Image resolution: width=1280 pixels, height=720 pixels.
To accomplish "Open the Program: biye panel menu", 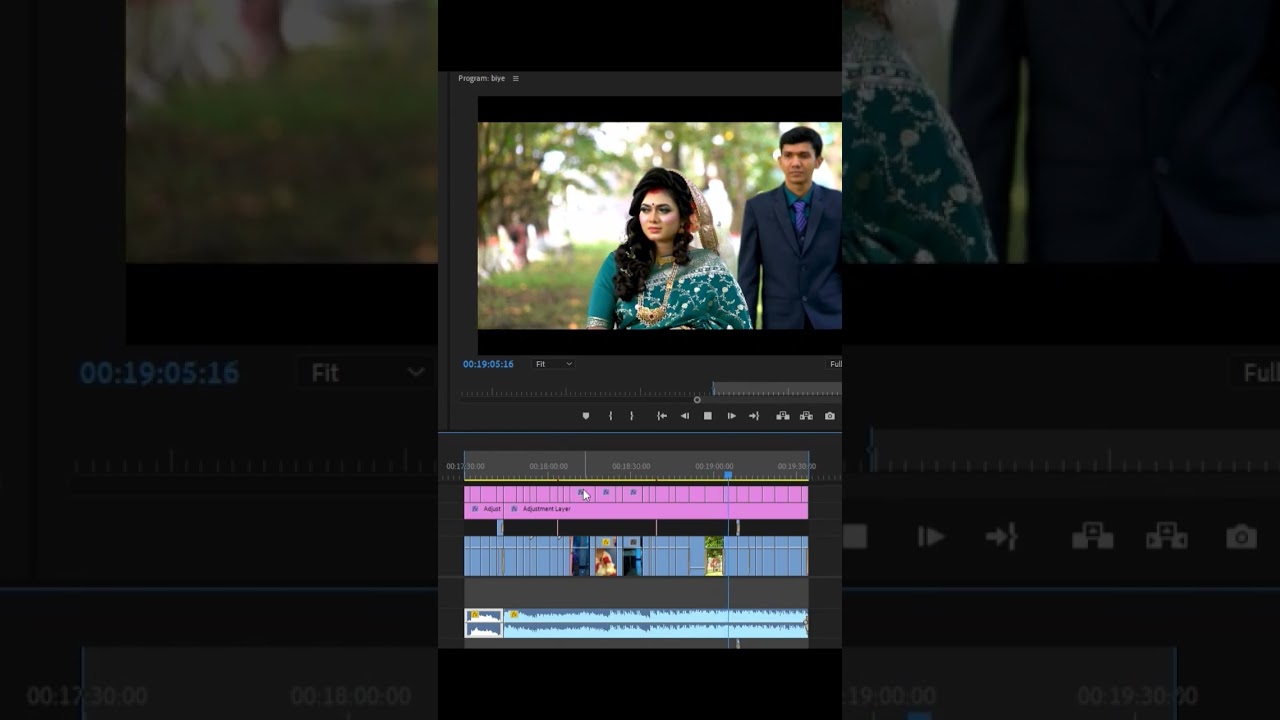I will point(516,78).
